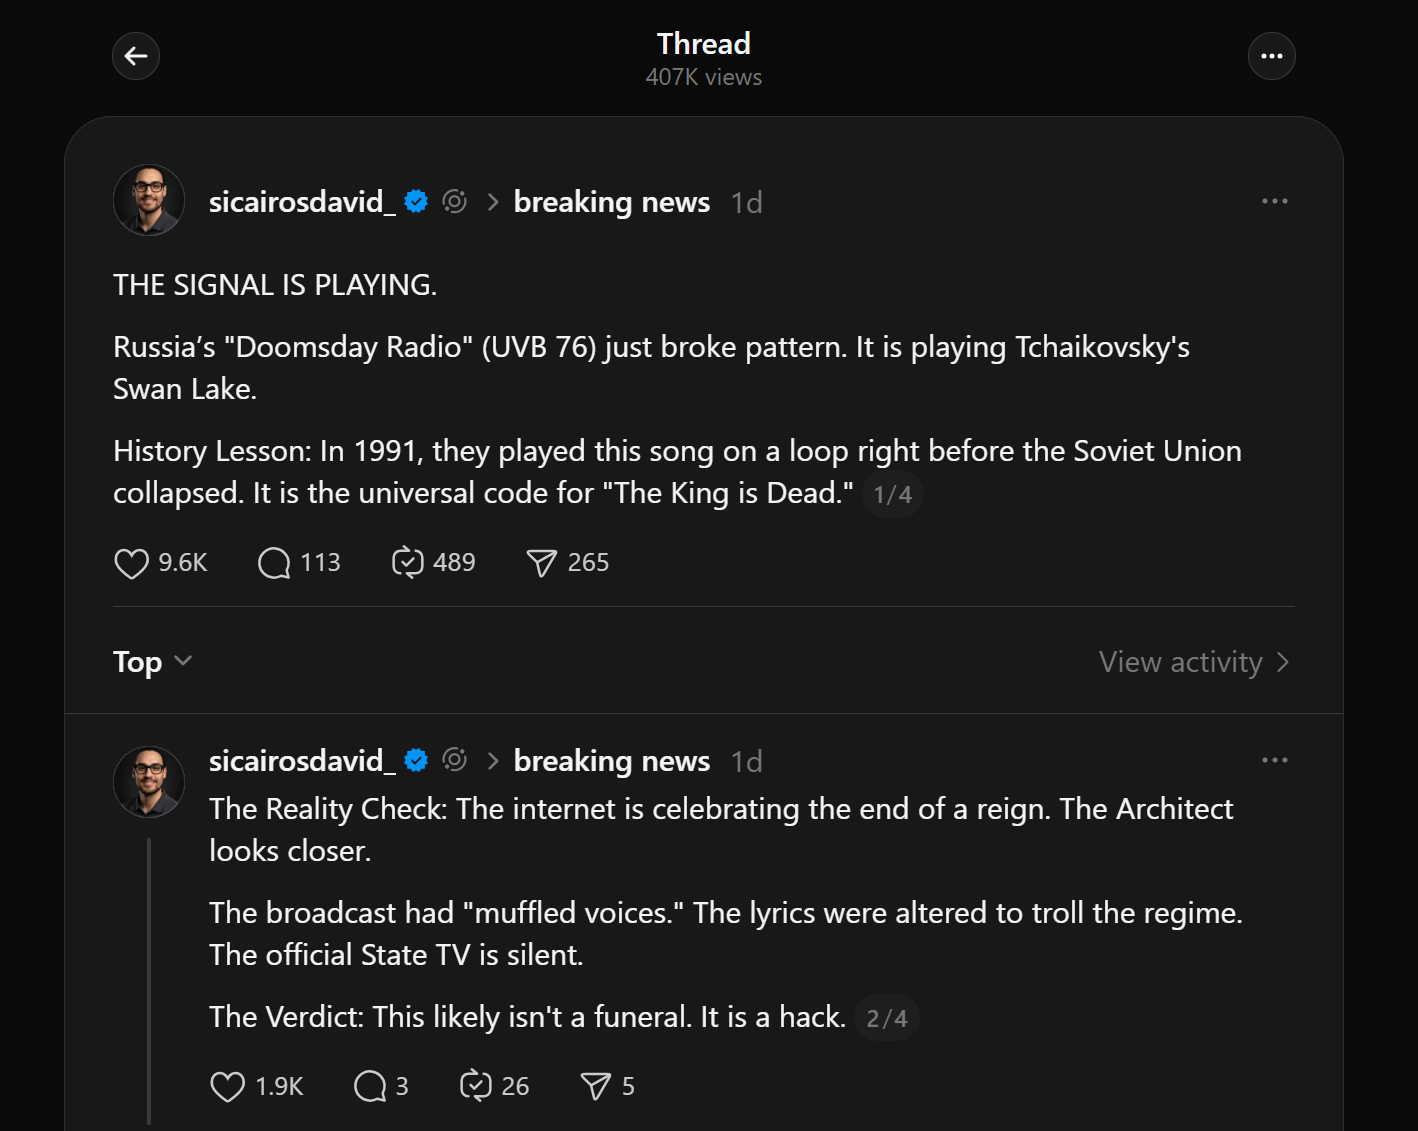Open the Top sort dropdown
Screen dimensions: 1418x1131
(x=152, y=662)
